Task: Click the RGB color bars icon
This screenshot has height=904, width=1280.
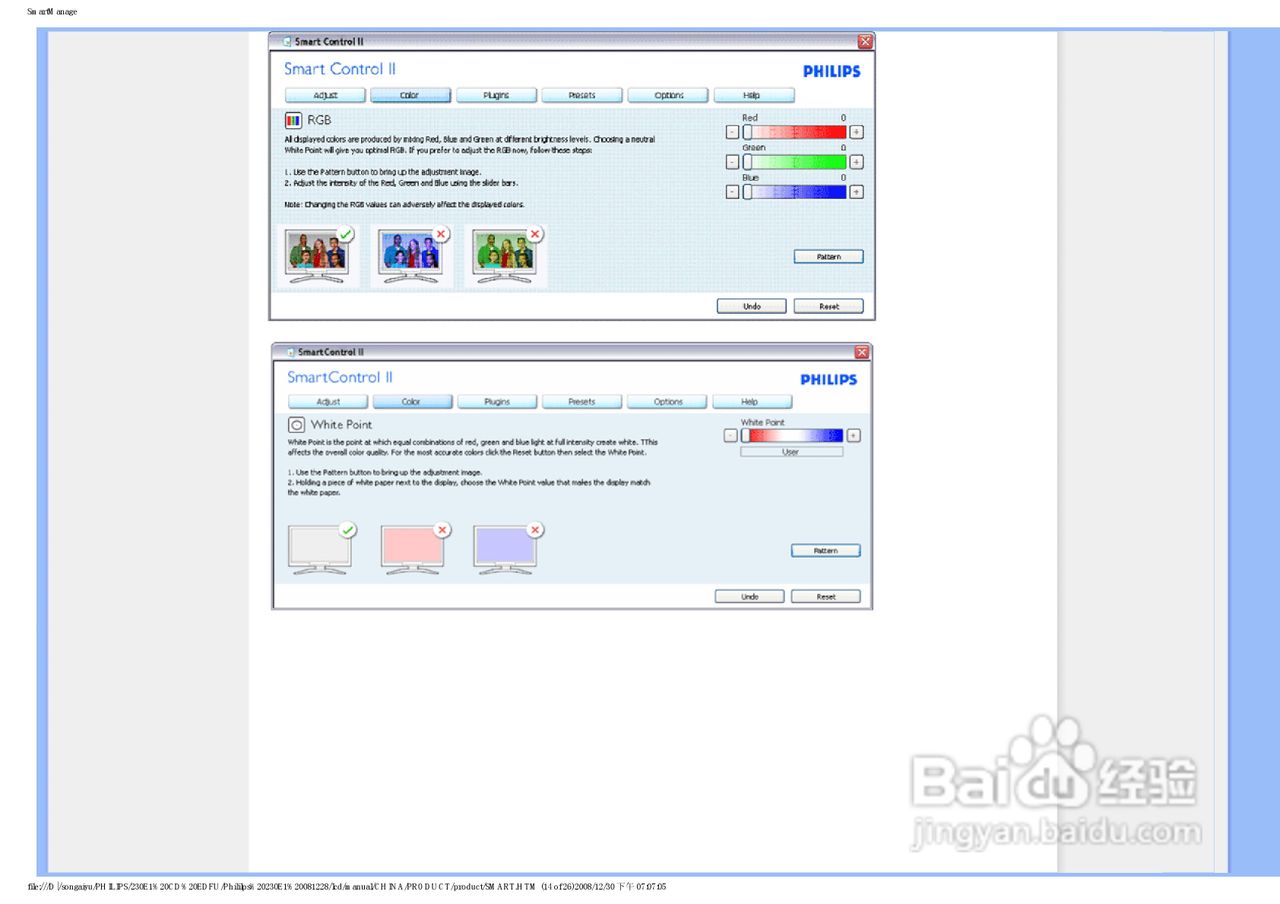Action: [x=293, y=120]
